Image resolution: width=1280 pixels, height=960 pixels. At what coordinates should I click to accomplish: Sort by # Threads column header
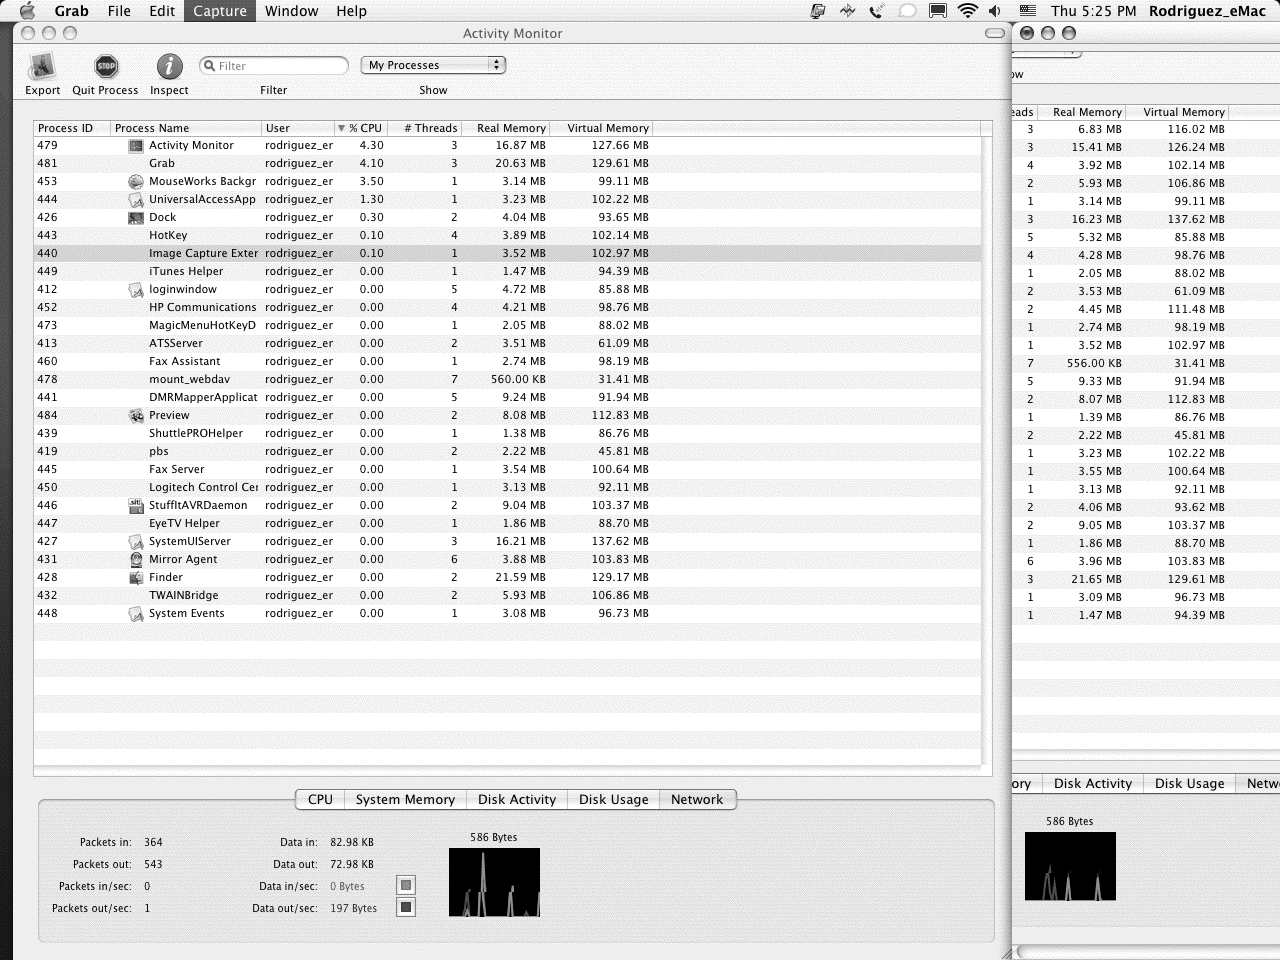(425, 128)
